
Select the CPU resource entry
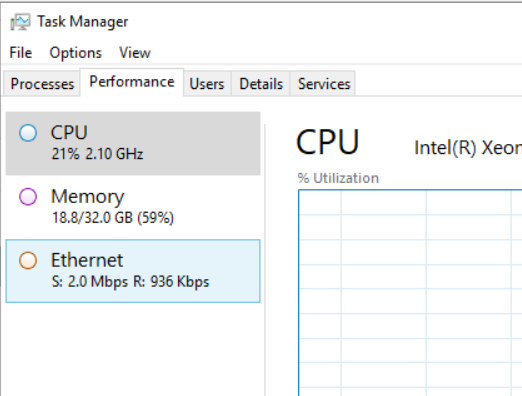coord(133,143)
